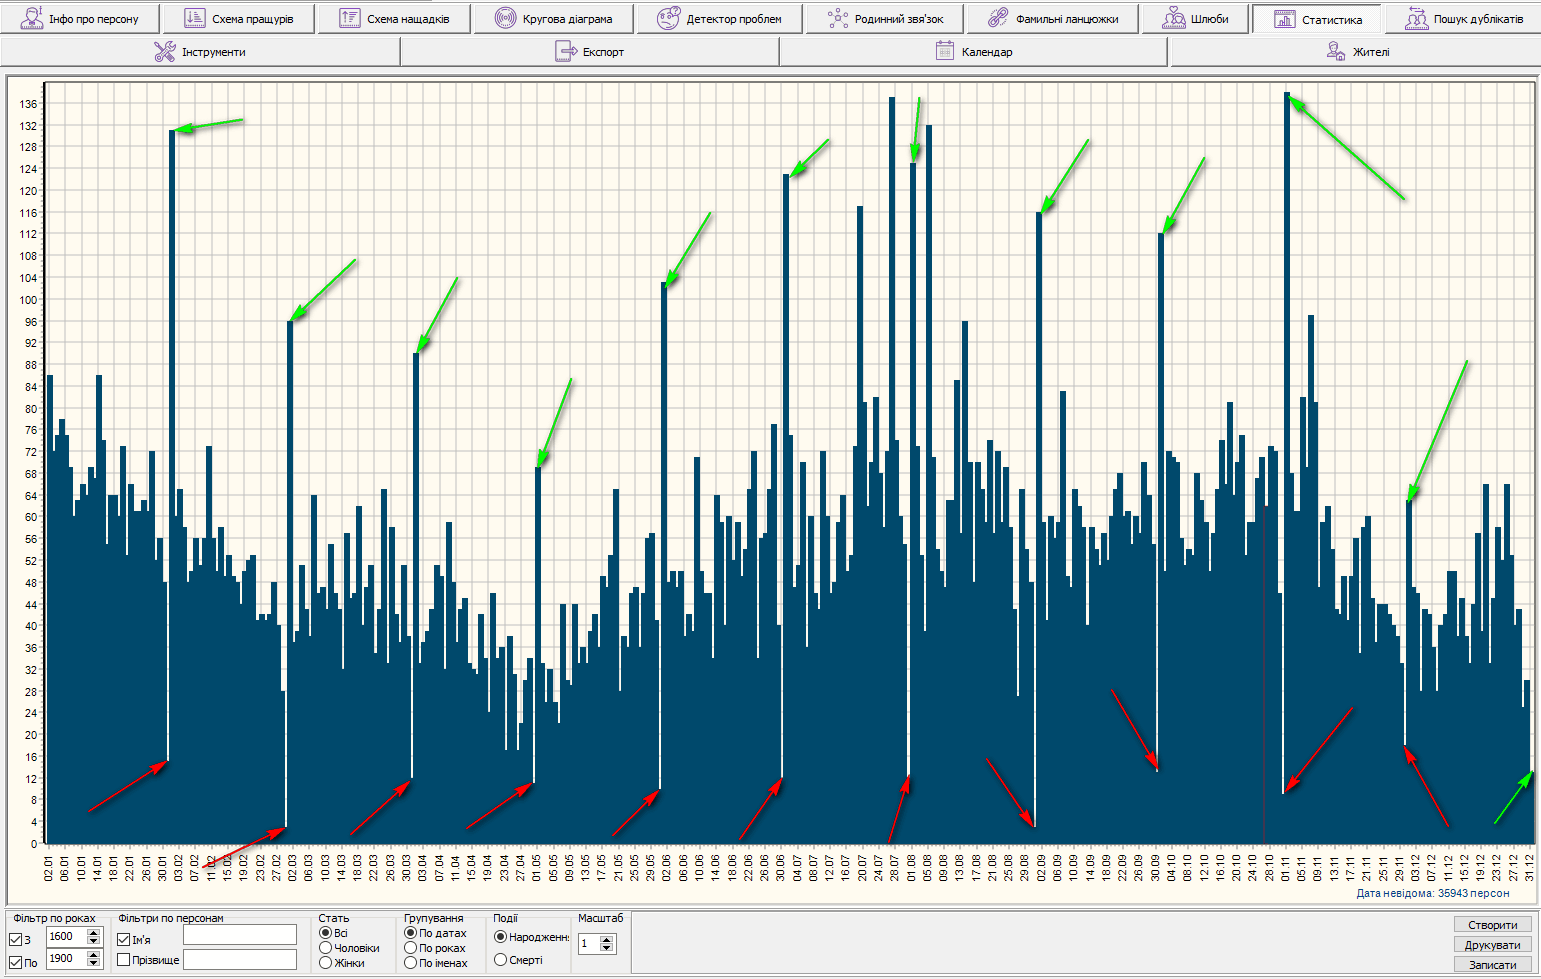Increase 'Масштаб' scale value with up arrow
The height and width of the screenshot is (979, 1541).
607,939
